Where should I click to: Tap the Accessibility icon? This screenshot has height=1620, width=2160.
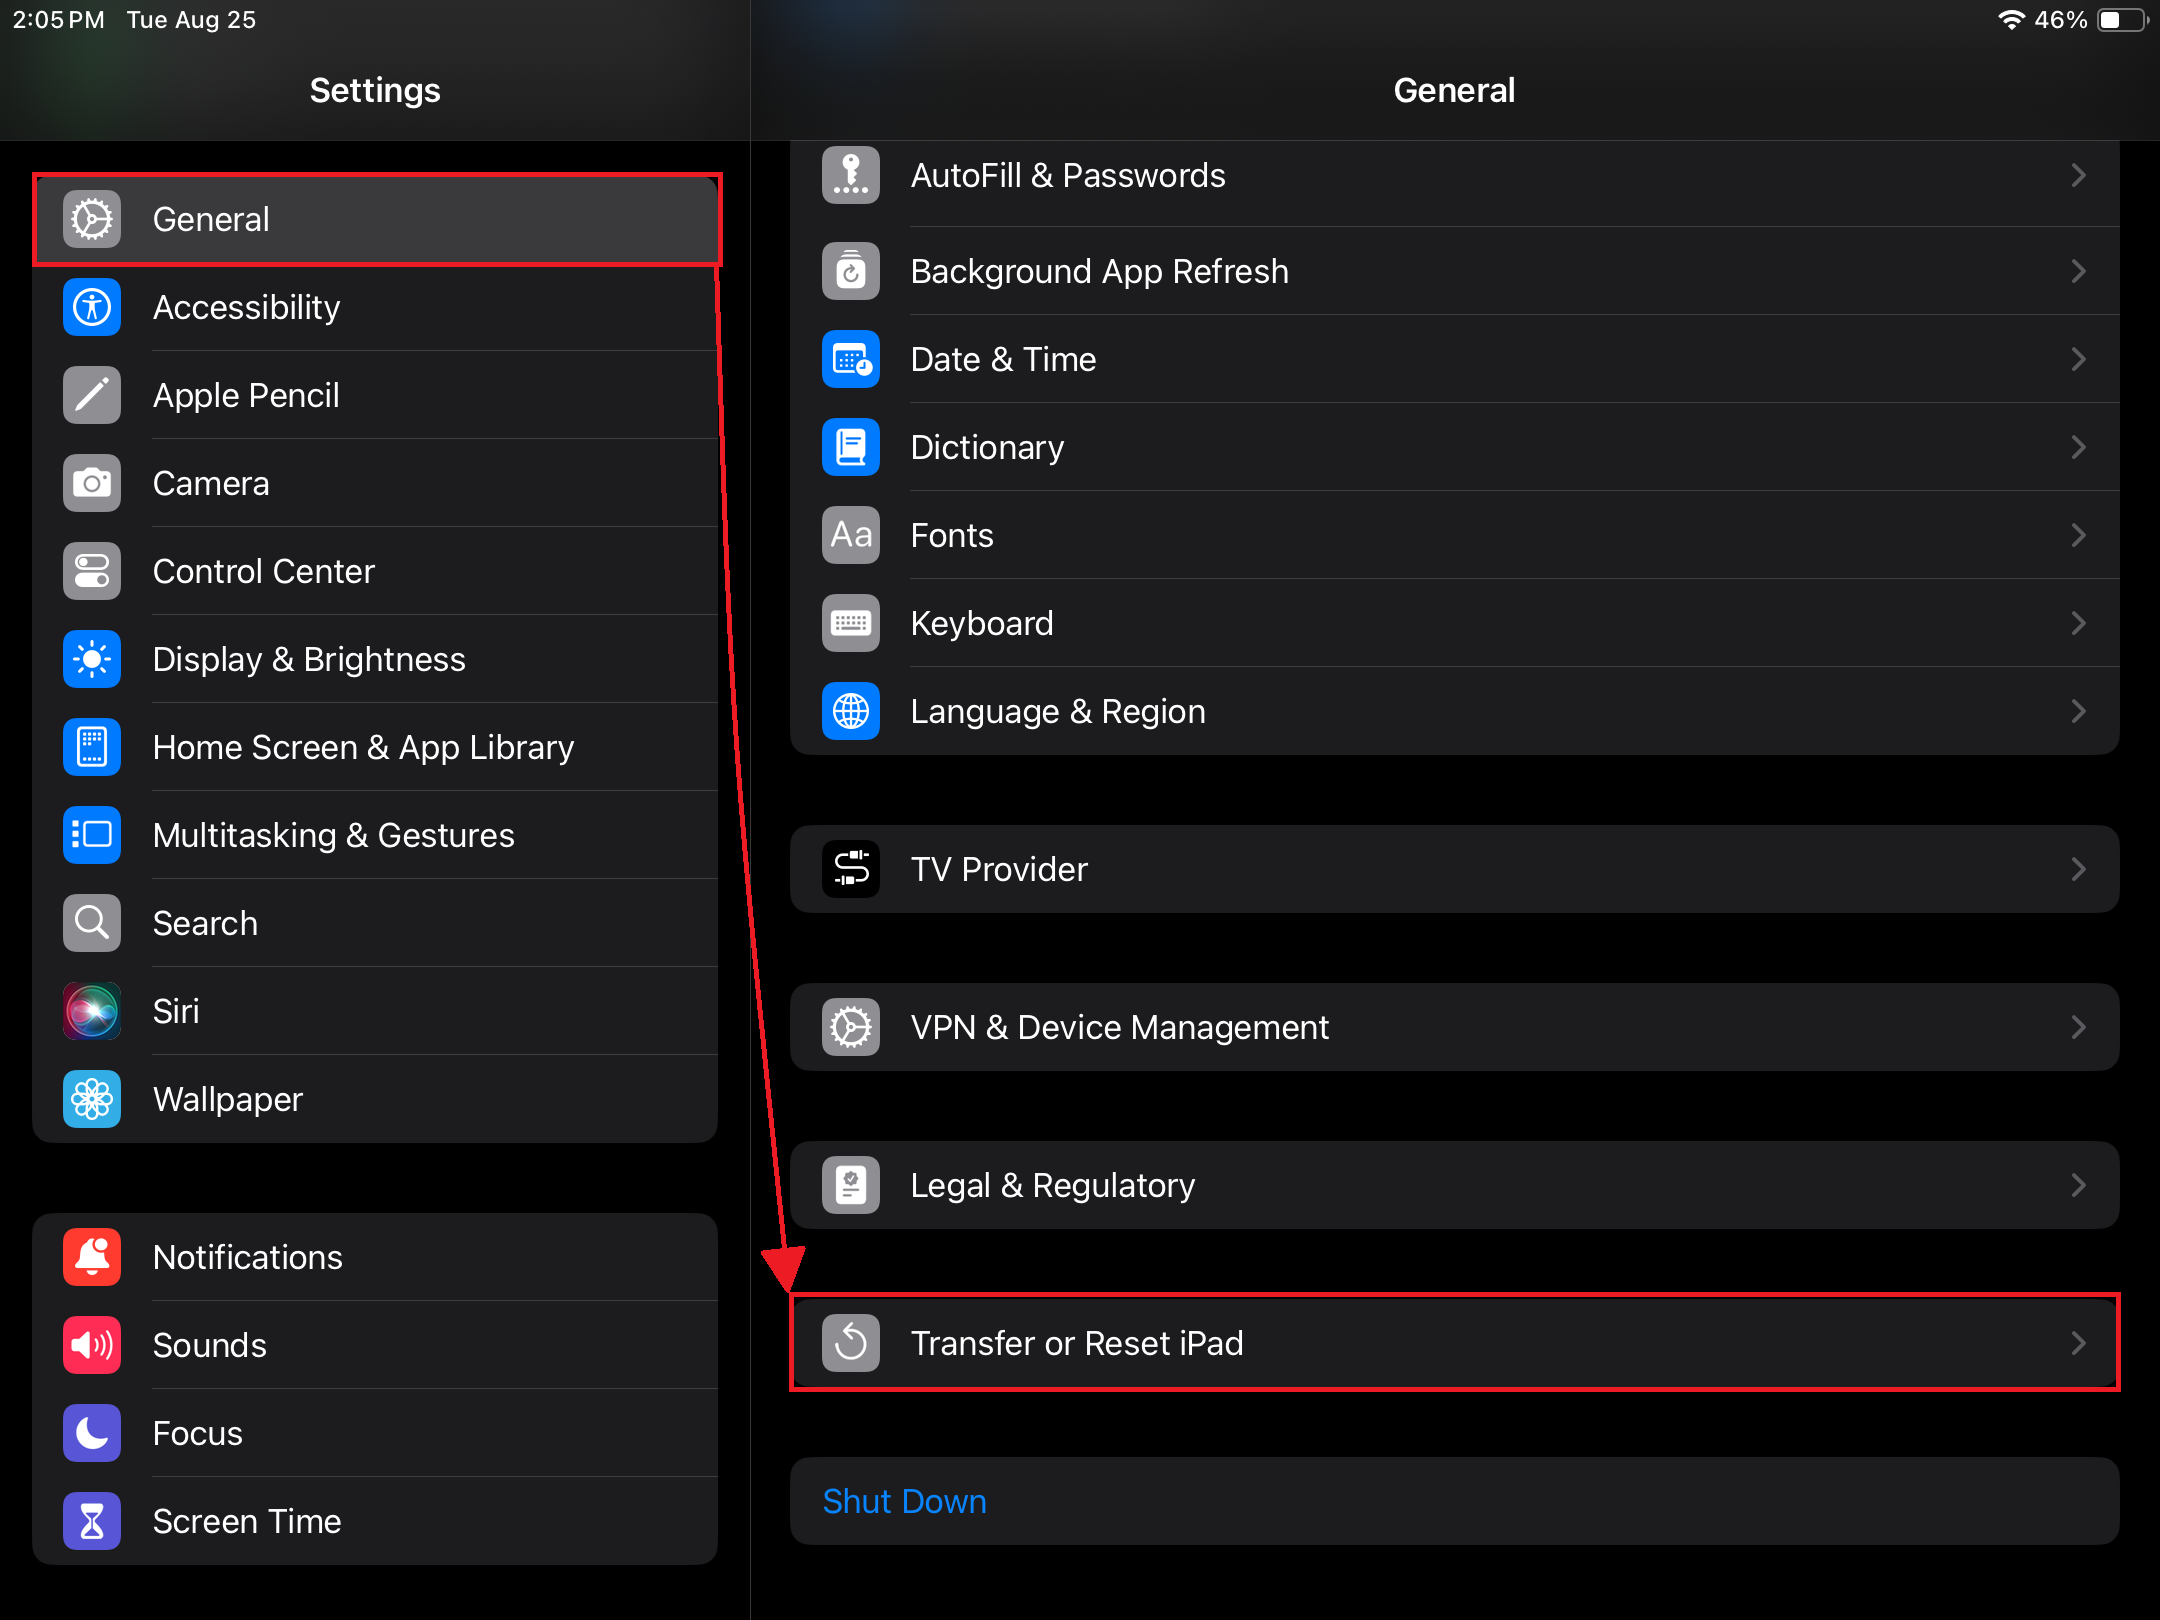click(92, 307)
